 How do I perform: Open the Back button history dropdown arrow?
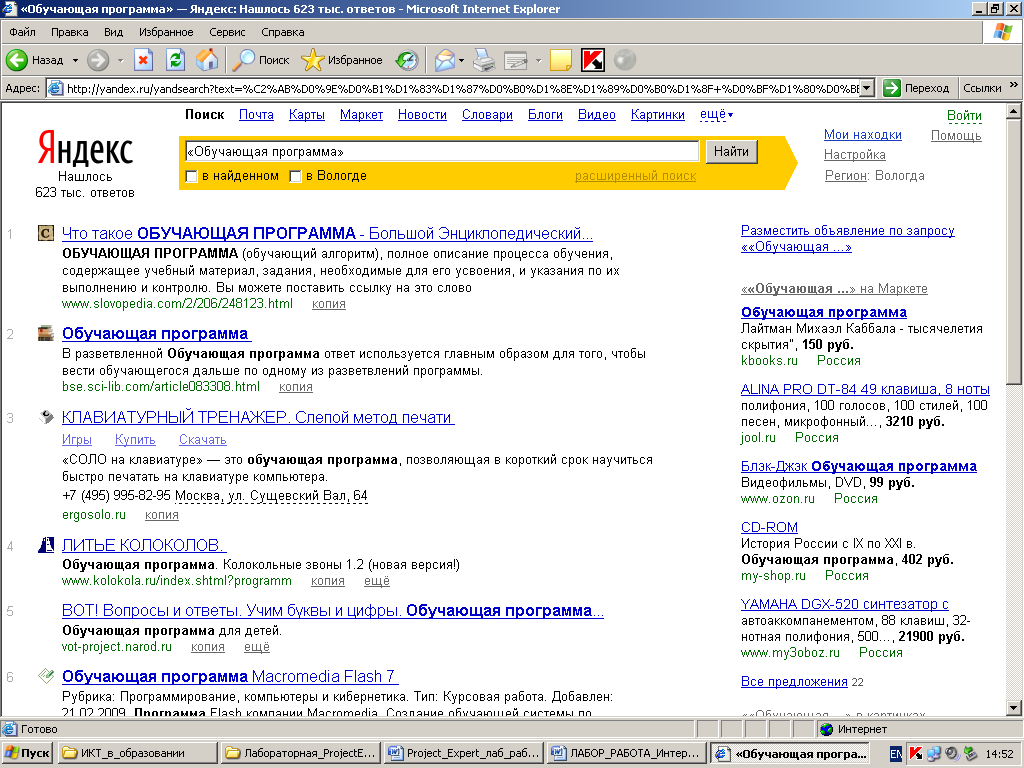(75, 61)
